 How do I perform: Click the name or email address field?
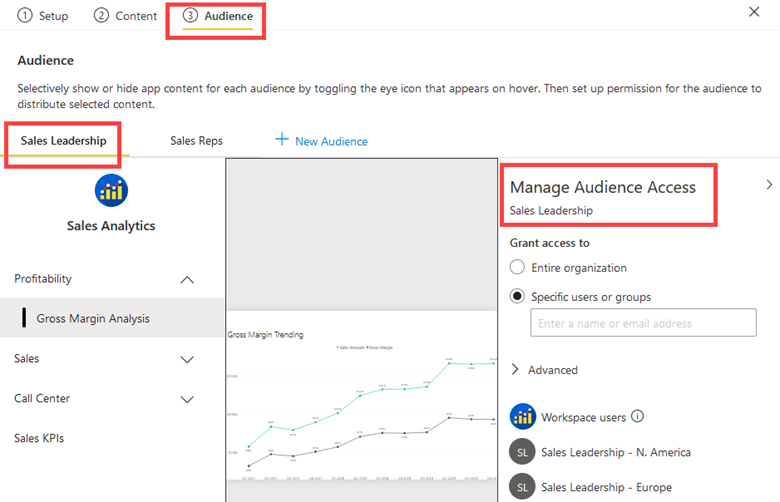[642, 323]
